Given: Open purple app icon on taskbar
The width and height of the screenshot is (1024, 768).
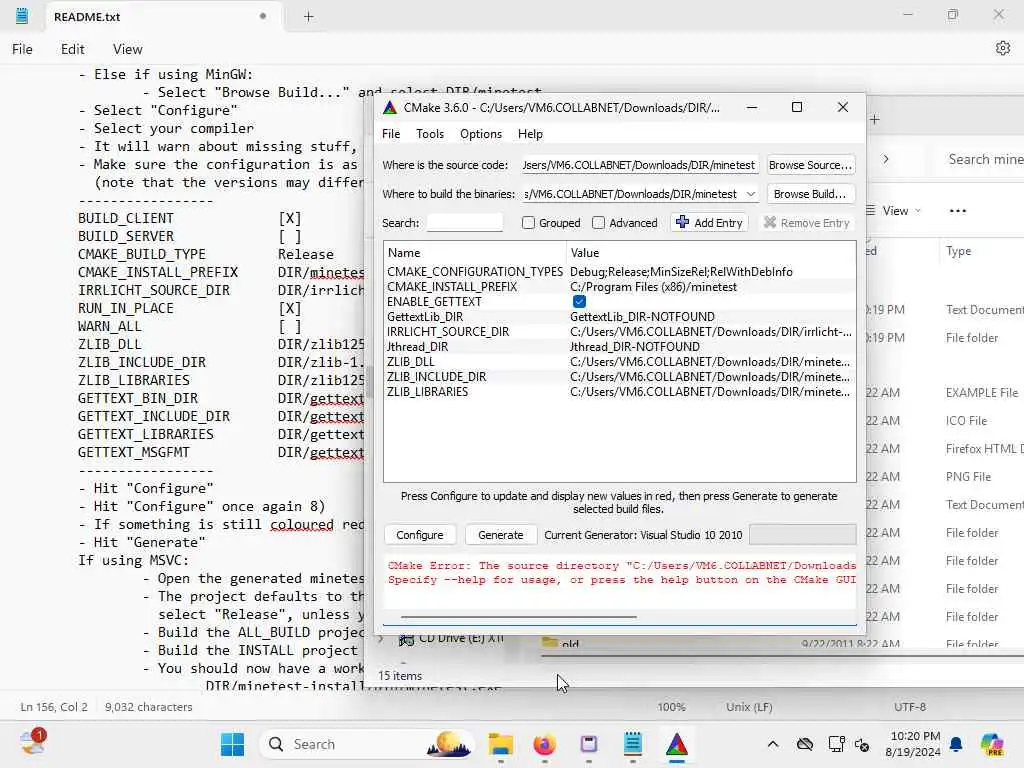Looking at the screenshot, I should click(x=588, y=744).
